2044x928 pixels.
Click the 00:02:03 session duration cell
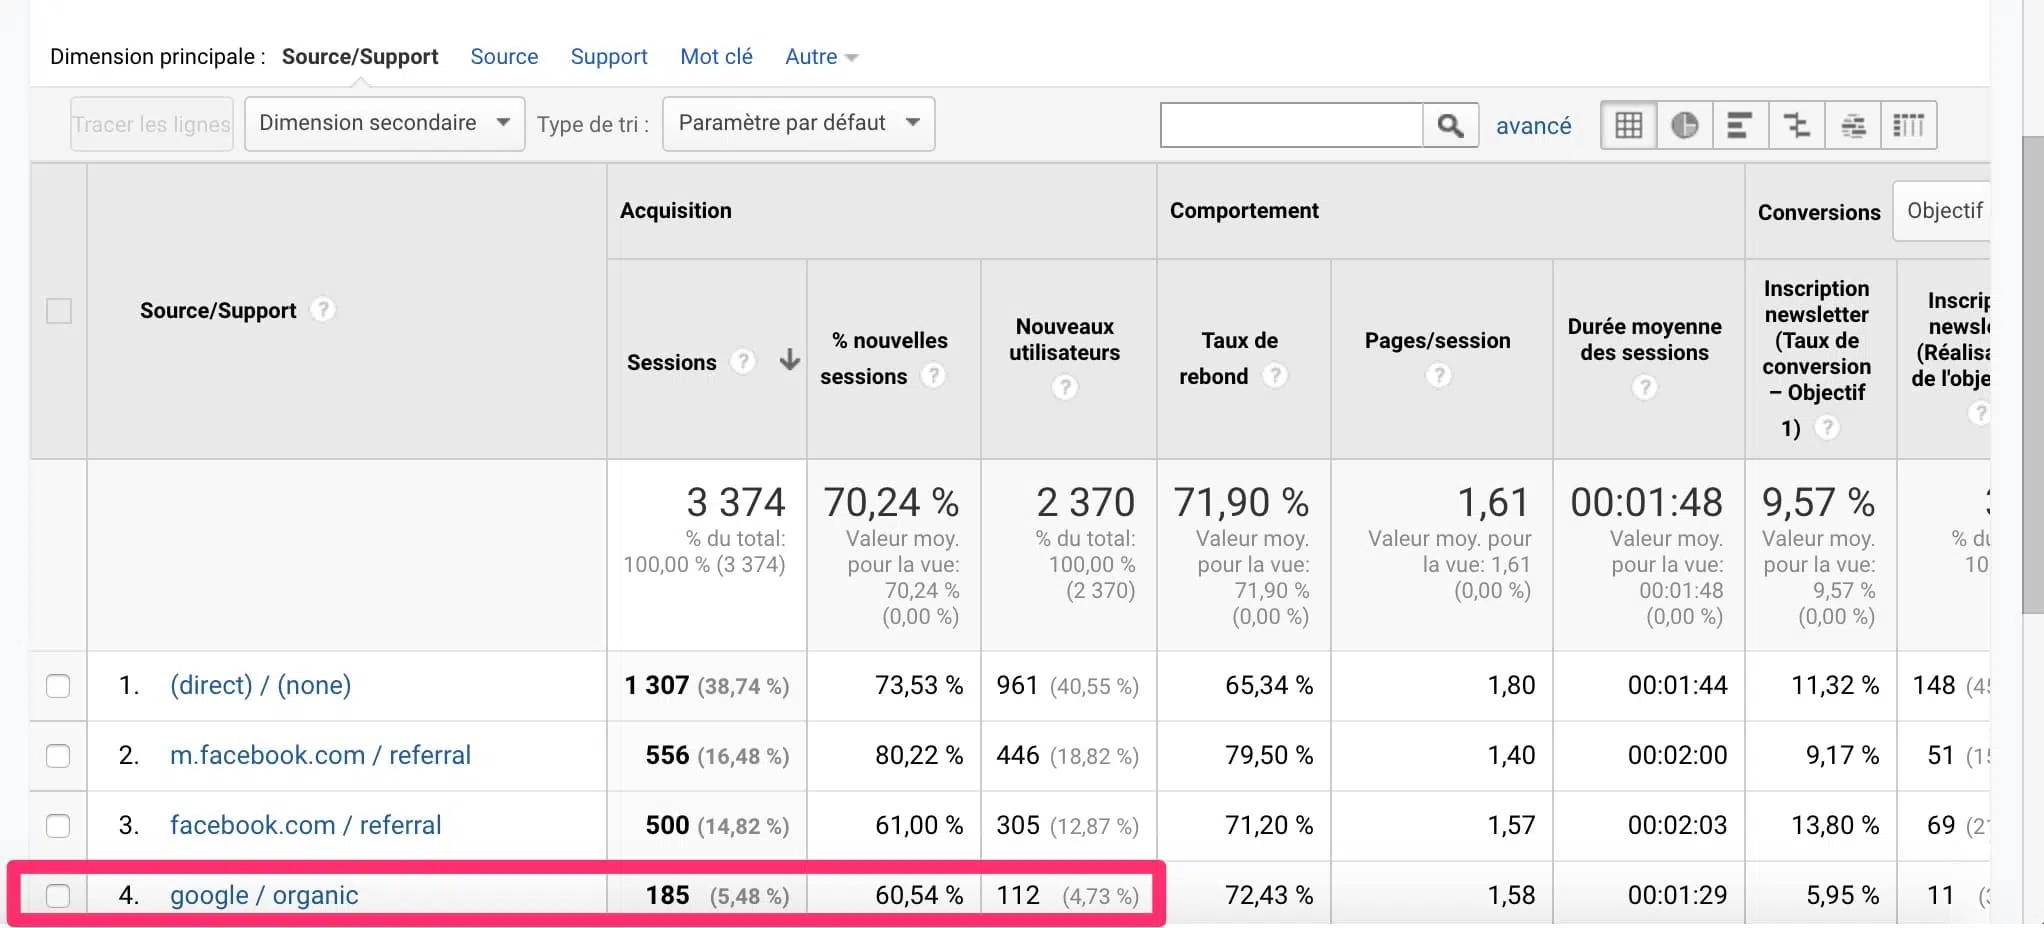pyautogui.click(x=1678, y=825)
